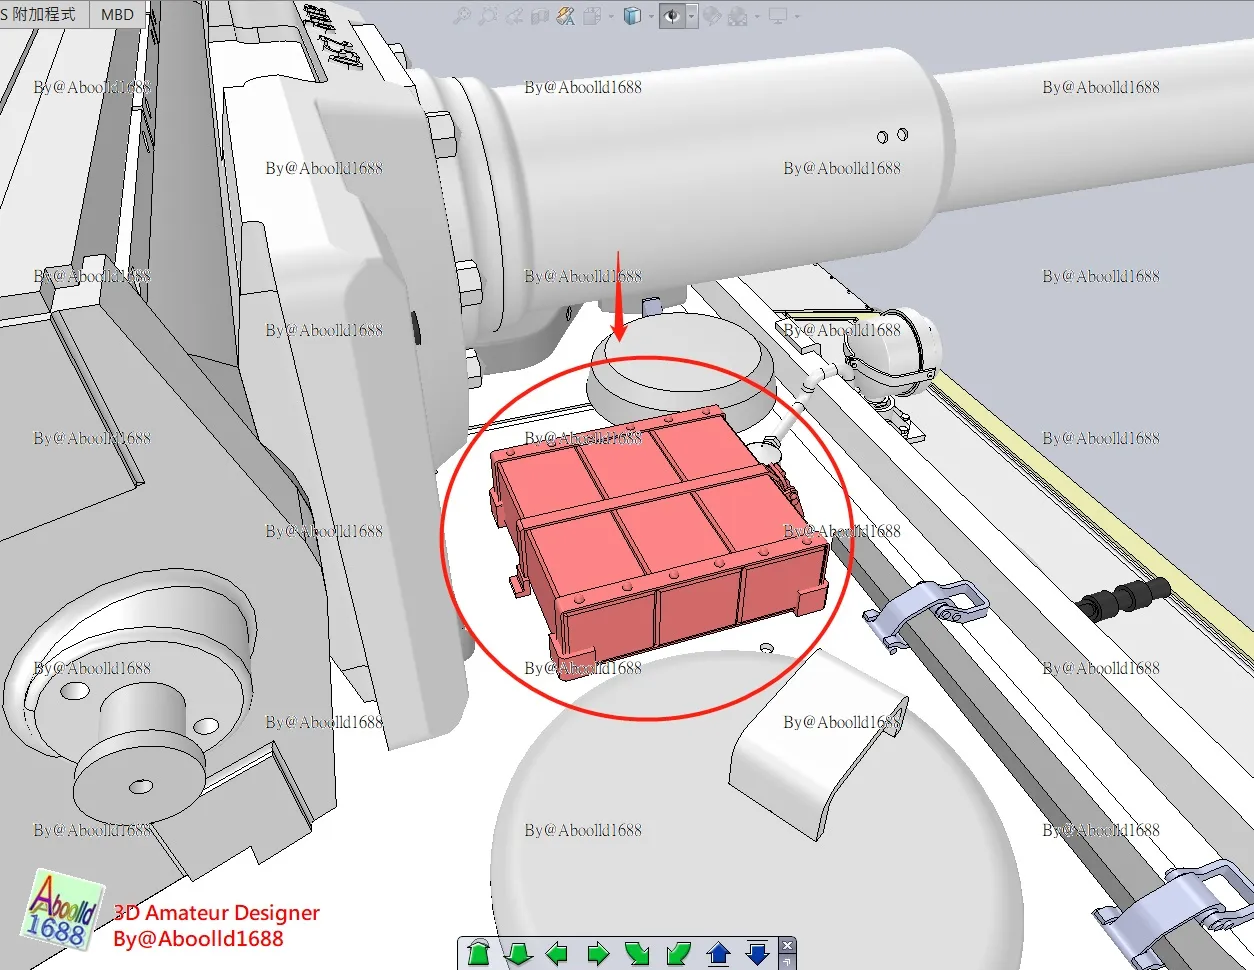1254x970 pixels.
Task: Open the Section View tool
Action: pos(541,17)
